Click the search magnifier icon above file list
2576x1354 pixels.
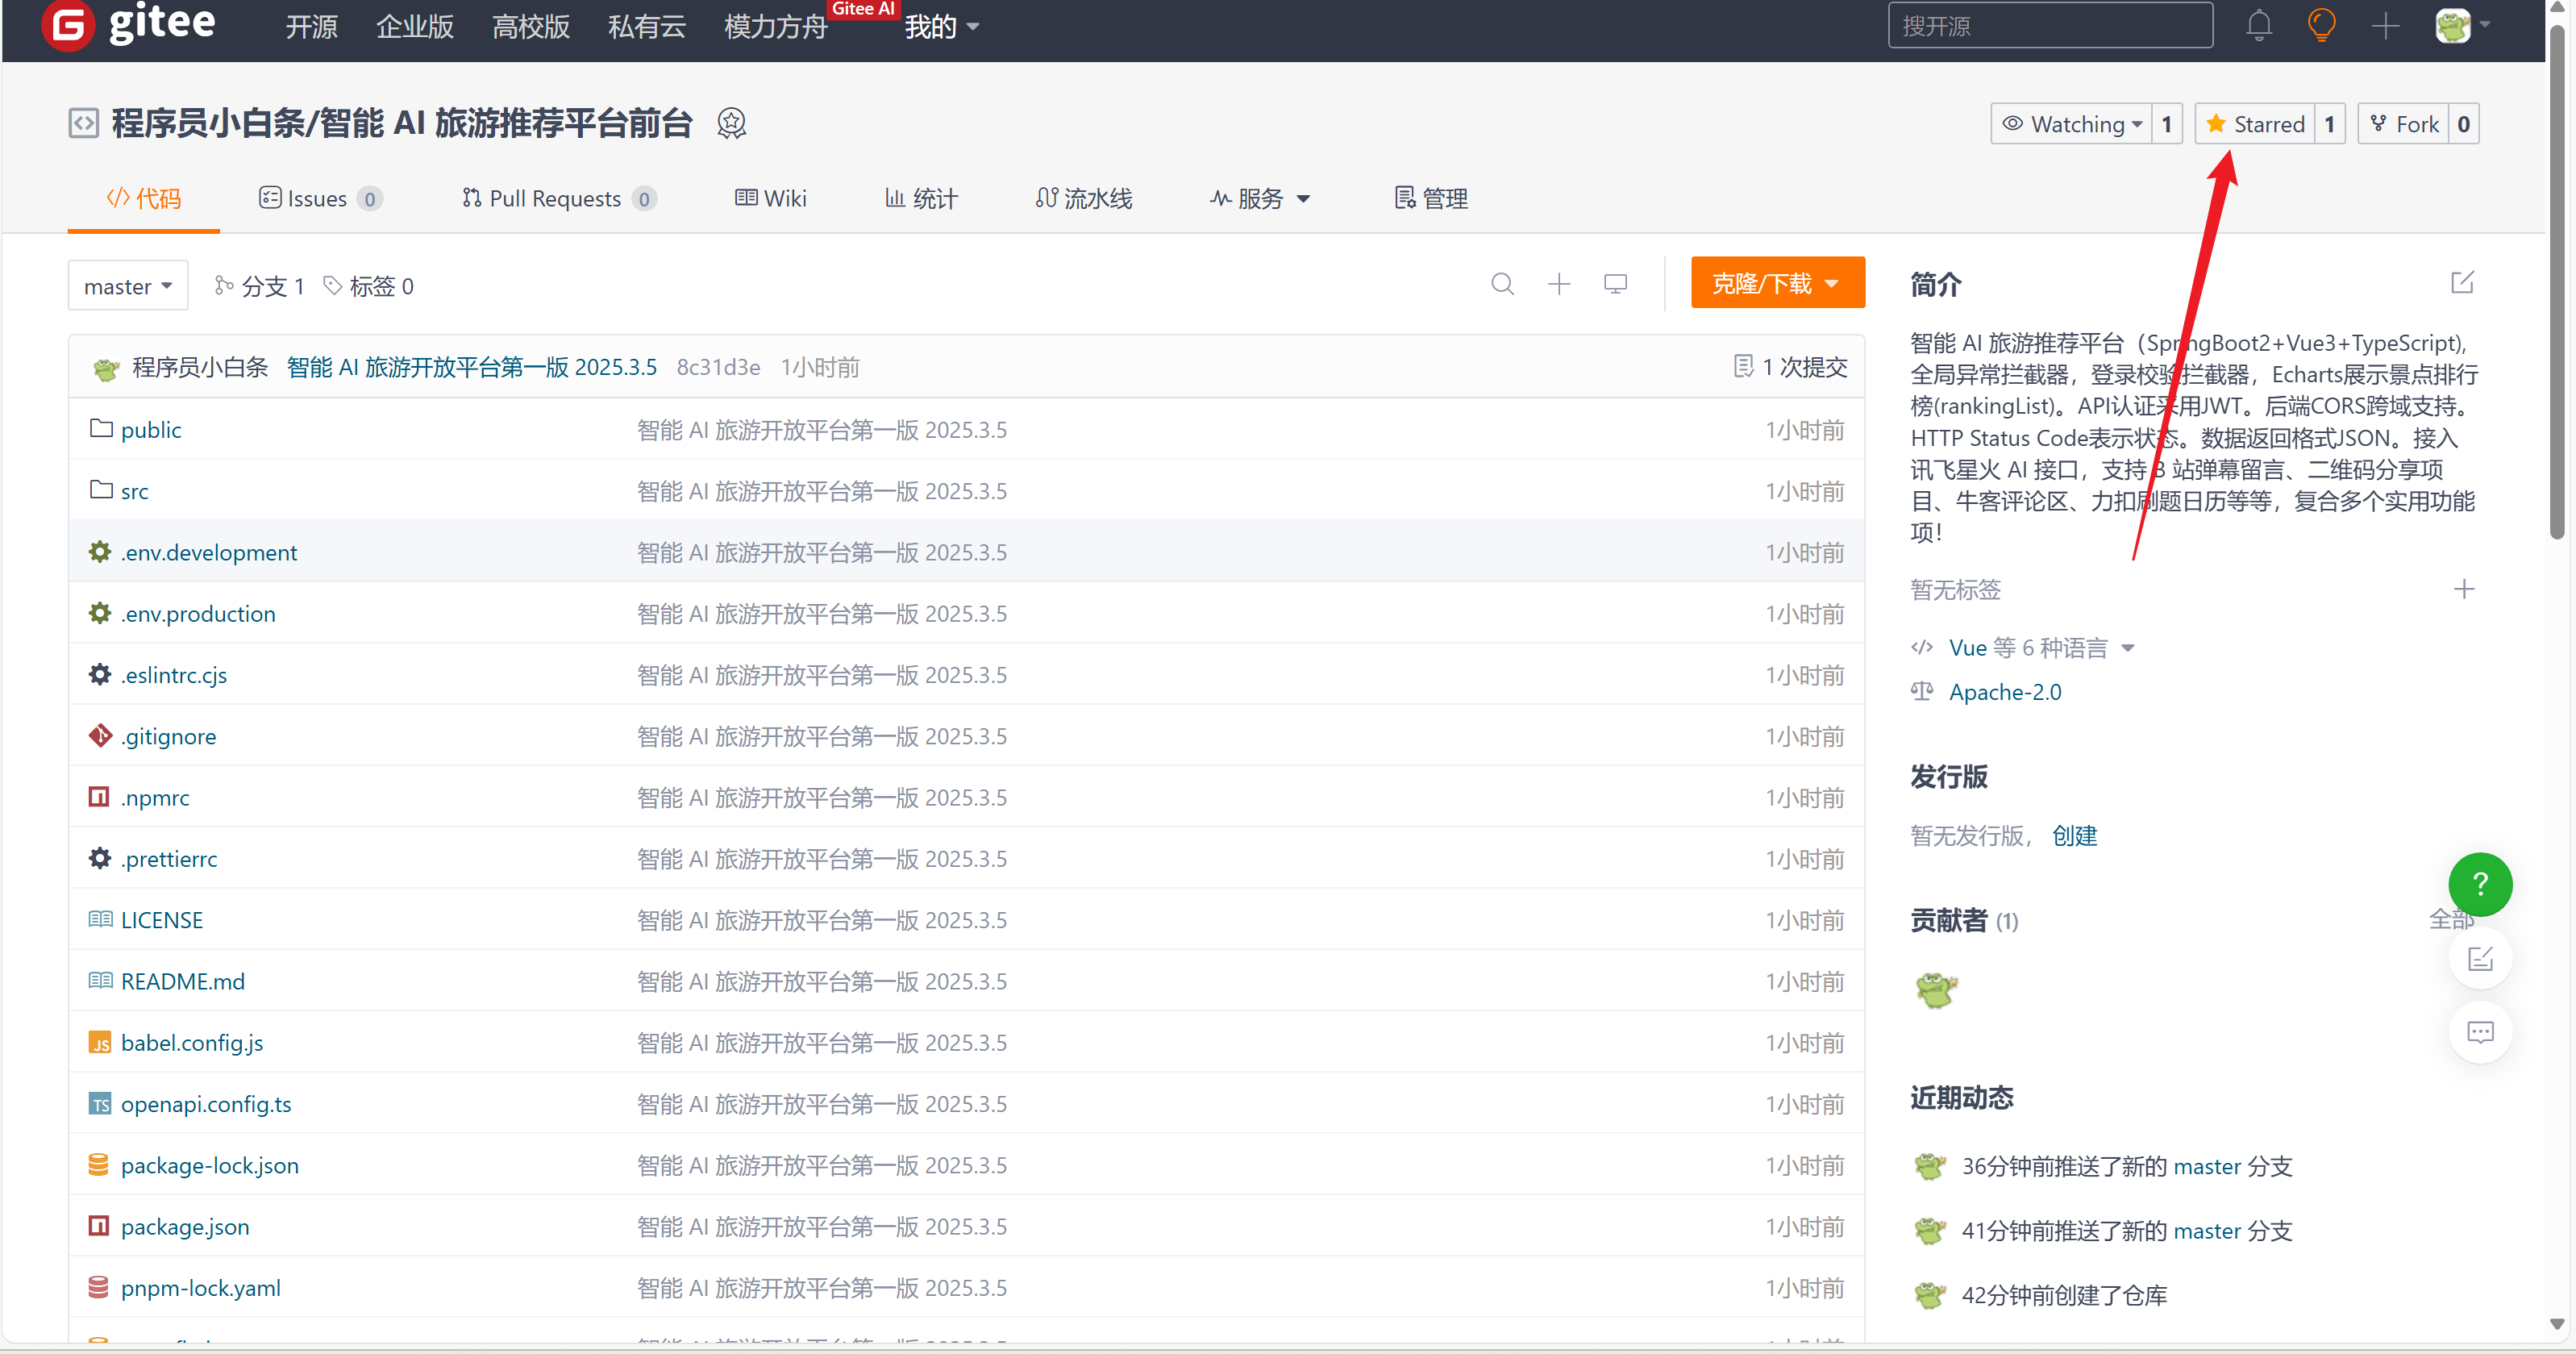coord(1502,284)
